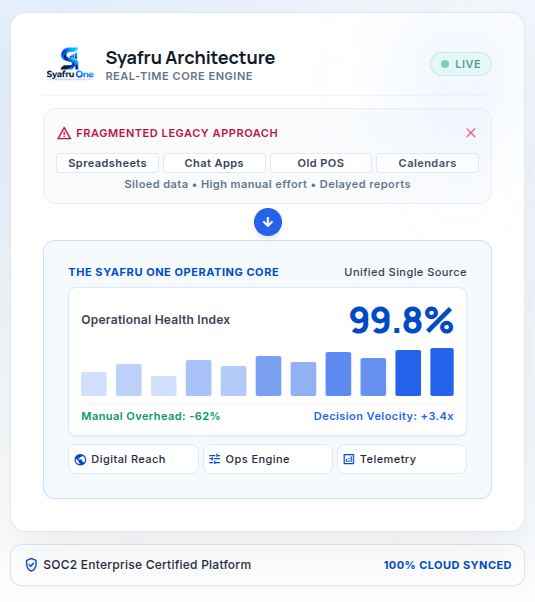Click the FRAGMENTED LEGACY APPROACH label
The width and height of the screenshot is (535, 602).
point(177,133)
